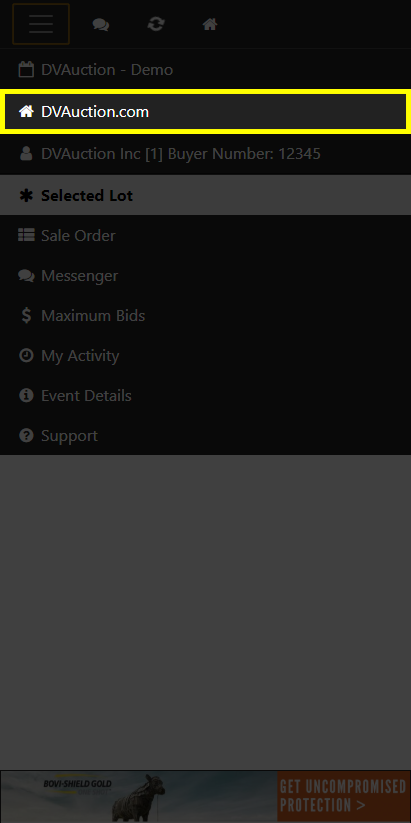Show Event Details information
This screenshot has height=823, width=411.
click(205, 395)
